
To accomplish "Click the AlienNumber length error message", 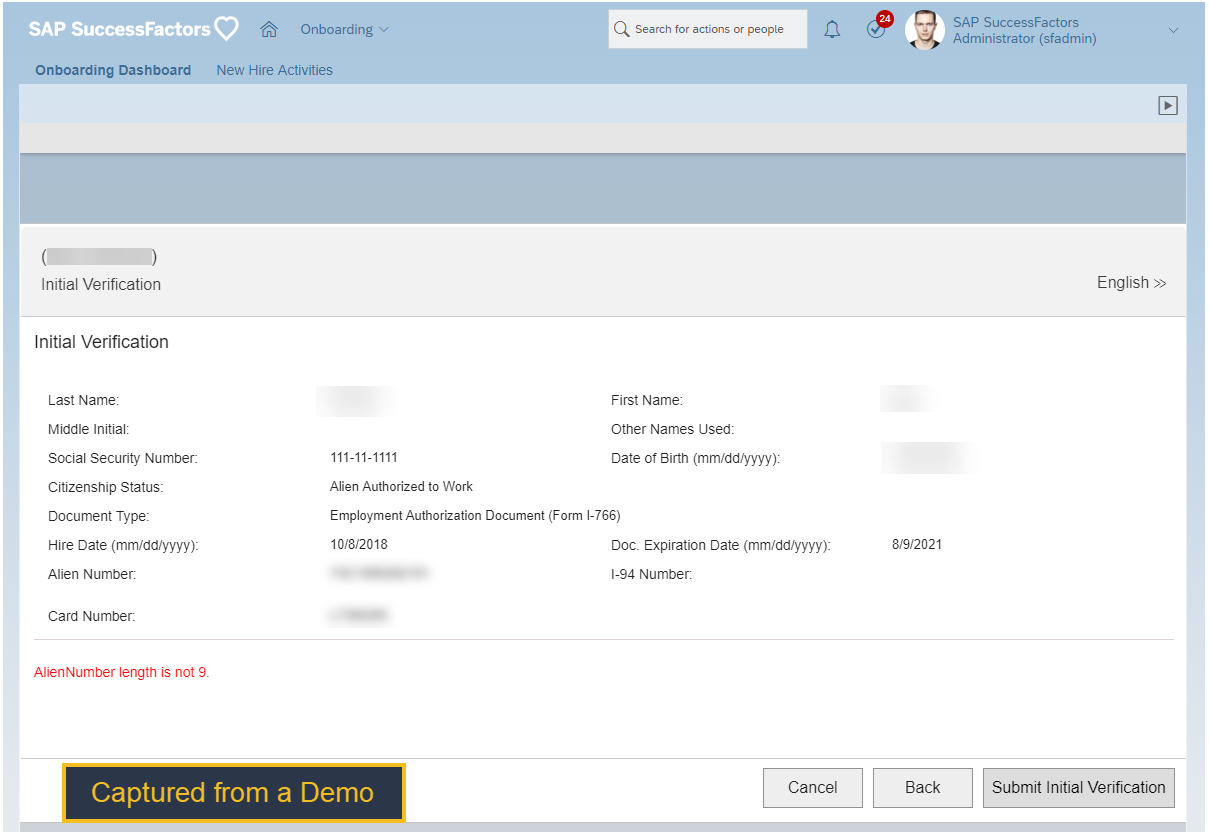I will 122,672.
